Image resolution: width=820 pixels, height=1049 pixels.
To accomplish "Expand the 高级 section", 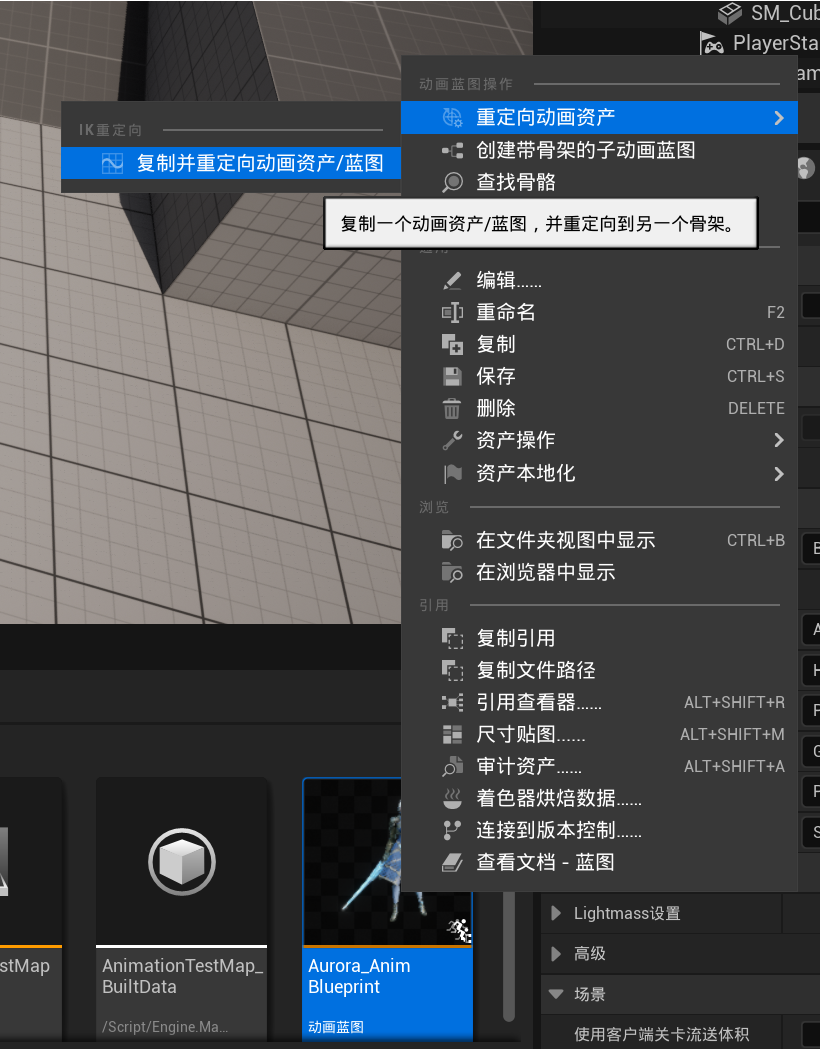I will tap(556, 954).
